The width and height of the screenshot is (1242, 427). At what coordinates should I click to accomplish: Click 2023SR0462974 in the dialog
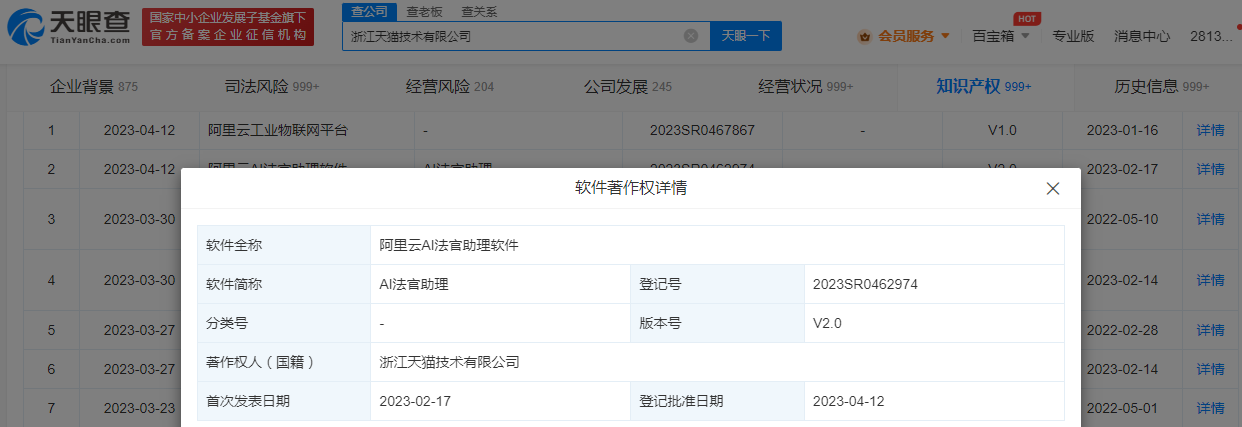[x=866, y=284]
